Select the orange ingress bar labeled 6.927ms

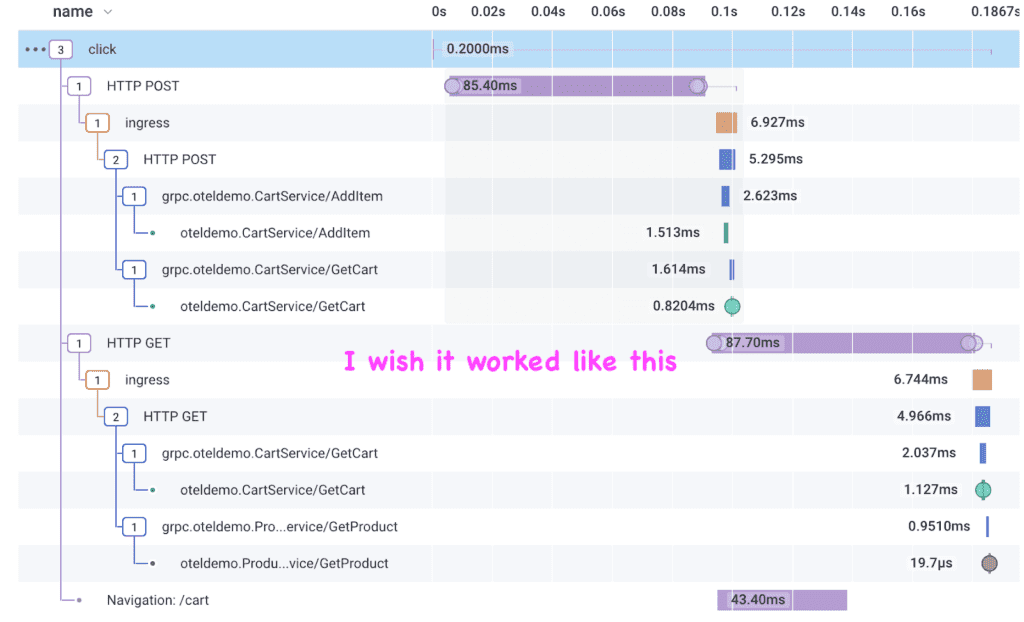click(726, 123)
